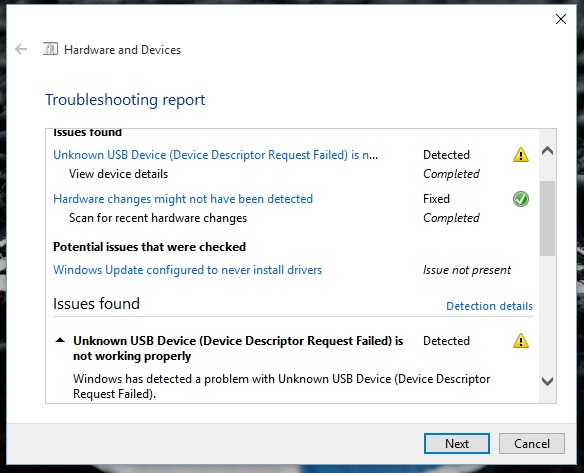Click 'Completed' status for View device details
Viewport: 584px width, 473px height.
coord(451,174)
